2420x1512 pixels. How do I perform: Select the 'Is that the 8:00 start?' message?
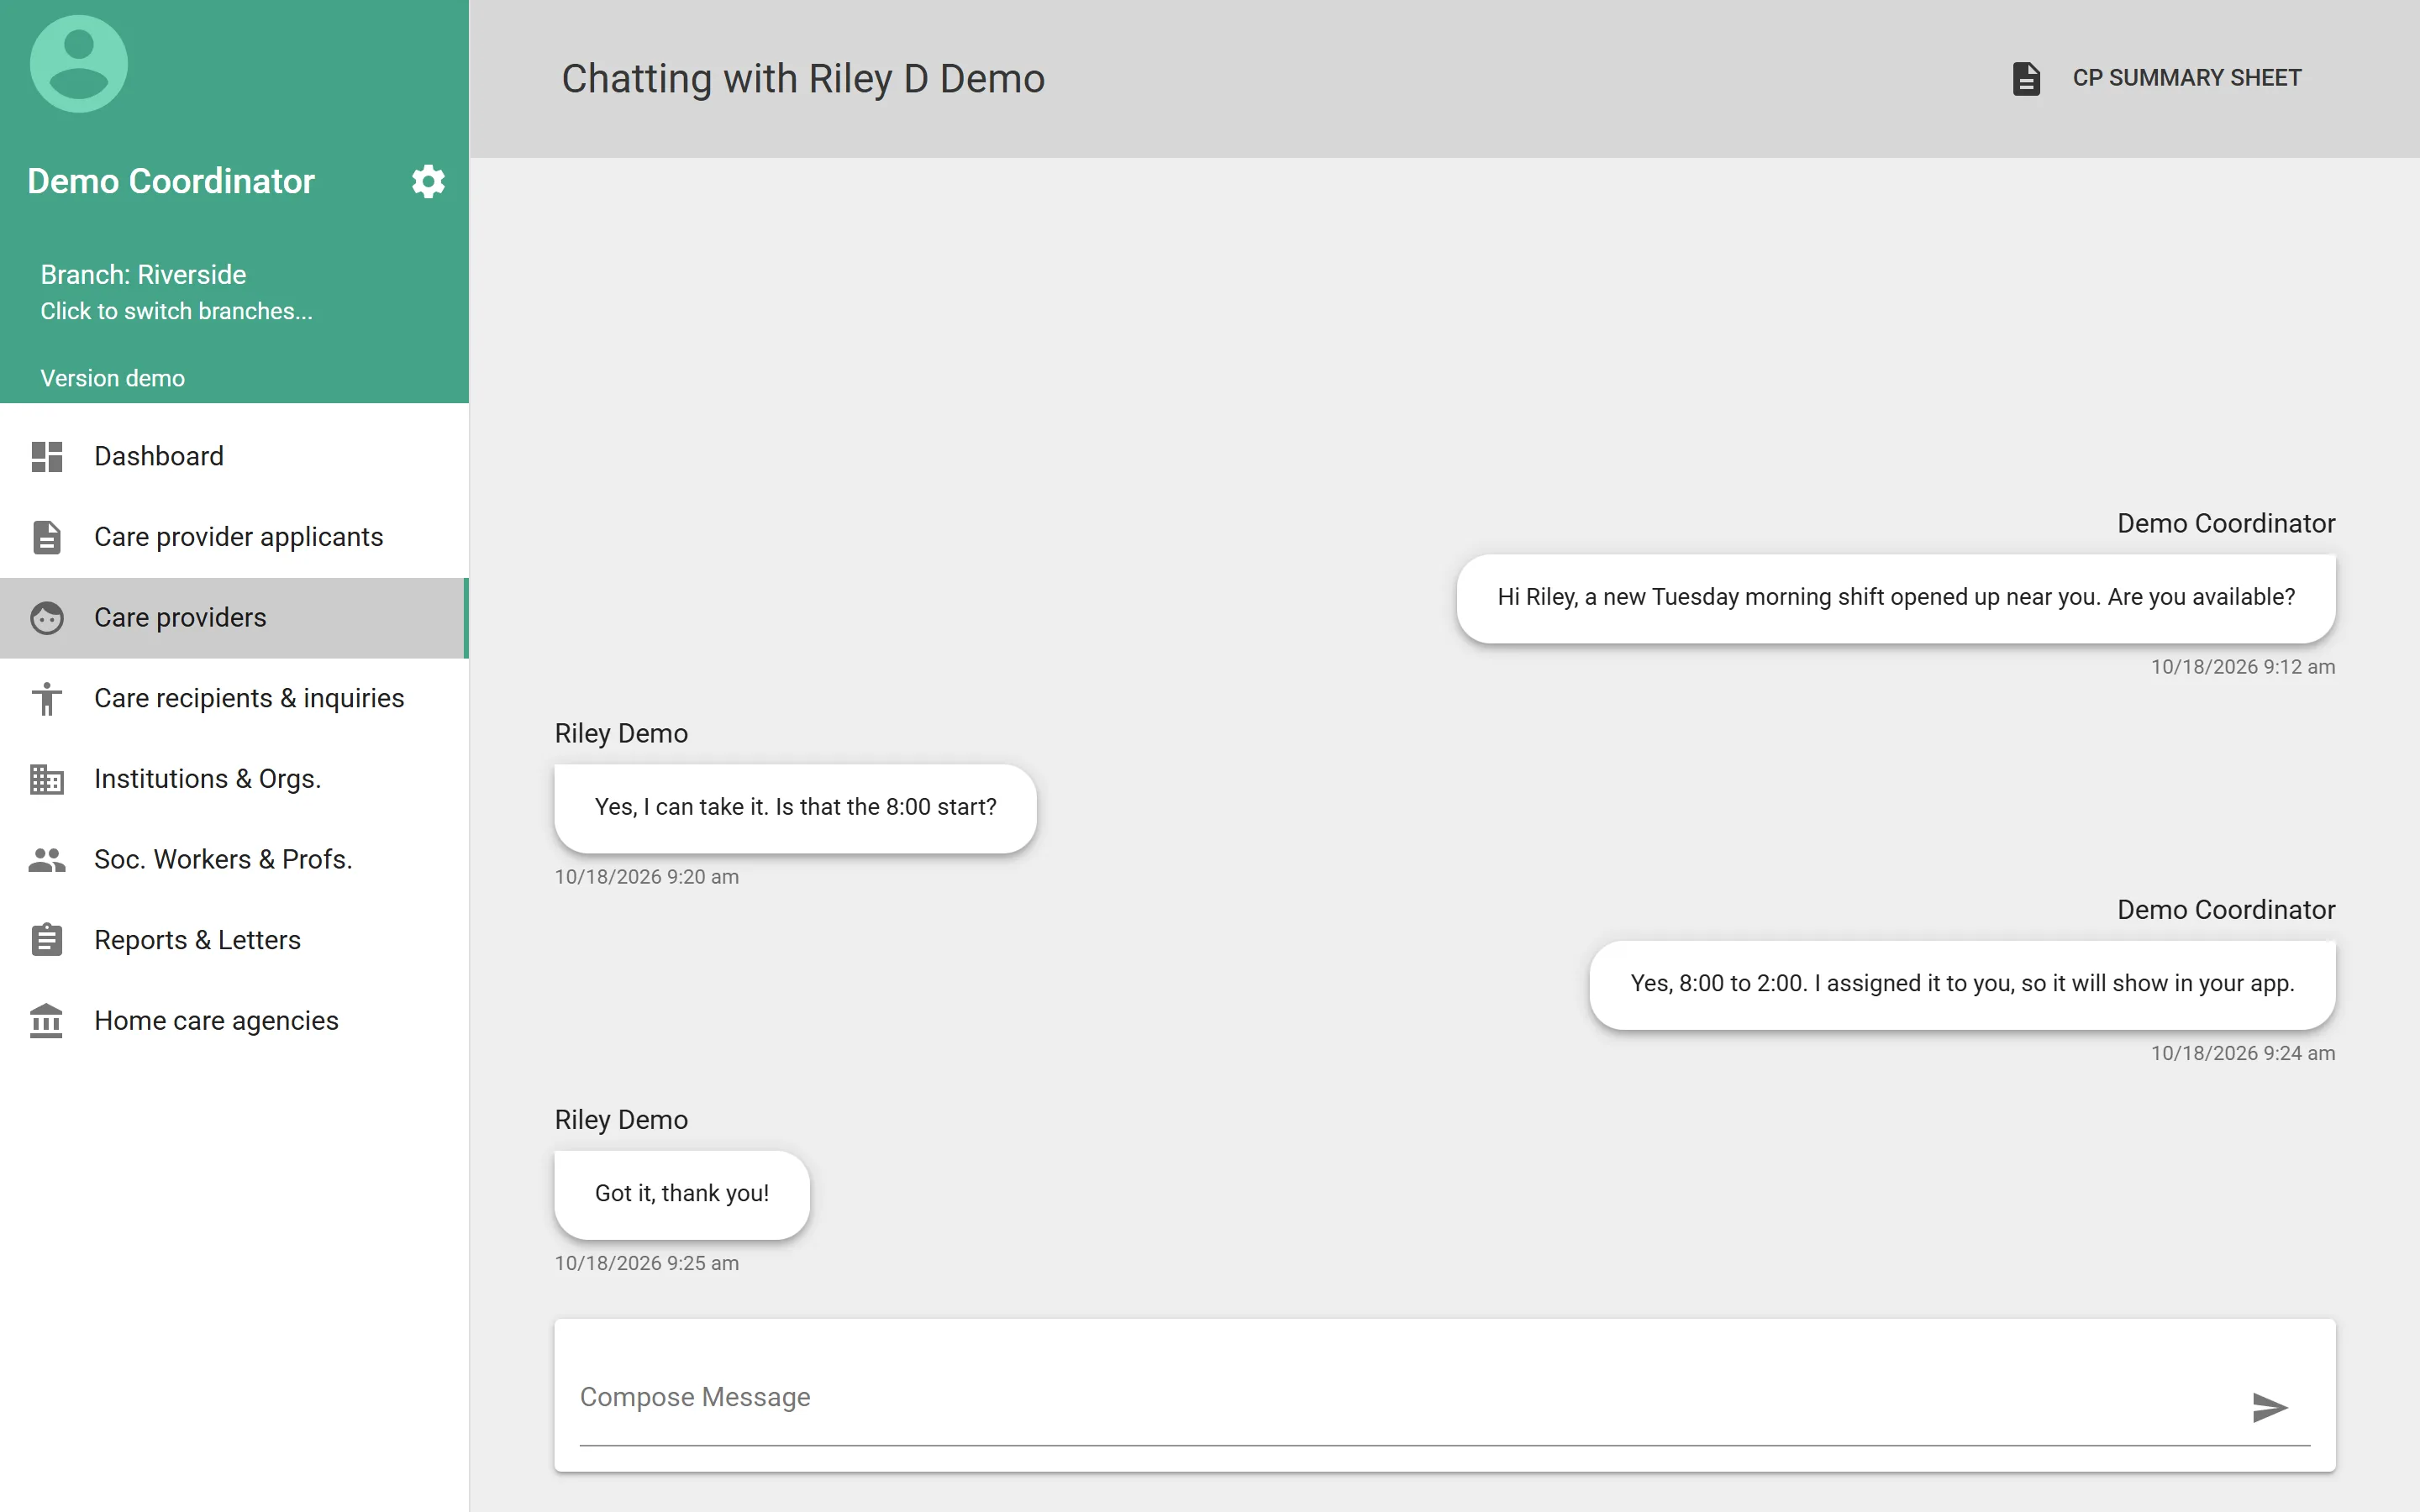coord(795,808)
